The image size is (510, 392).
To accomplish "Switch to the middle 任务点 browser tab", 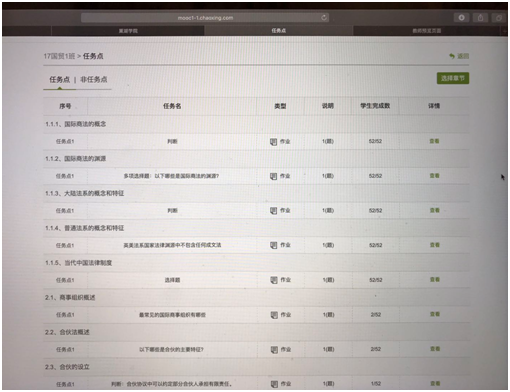I will click(279, 31).
